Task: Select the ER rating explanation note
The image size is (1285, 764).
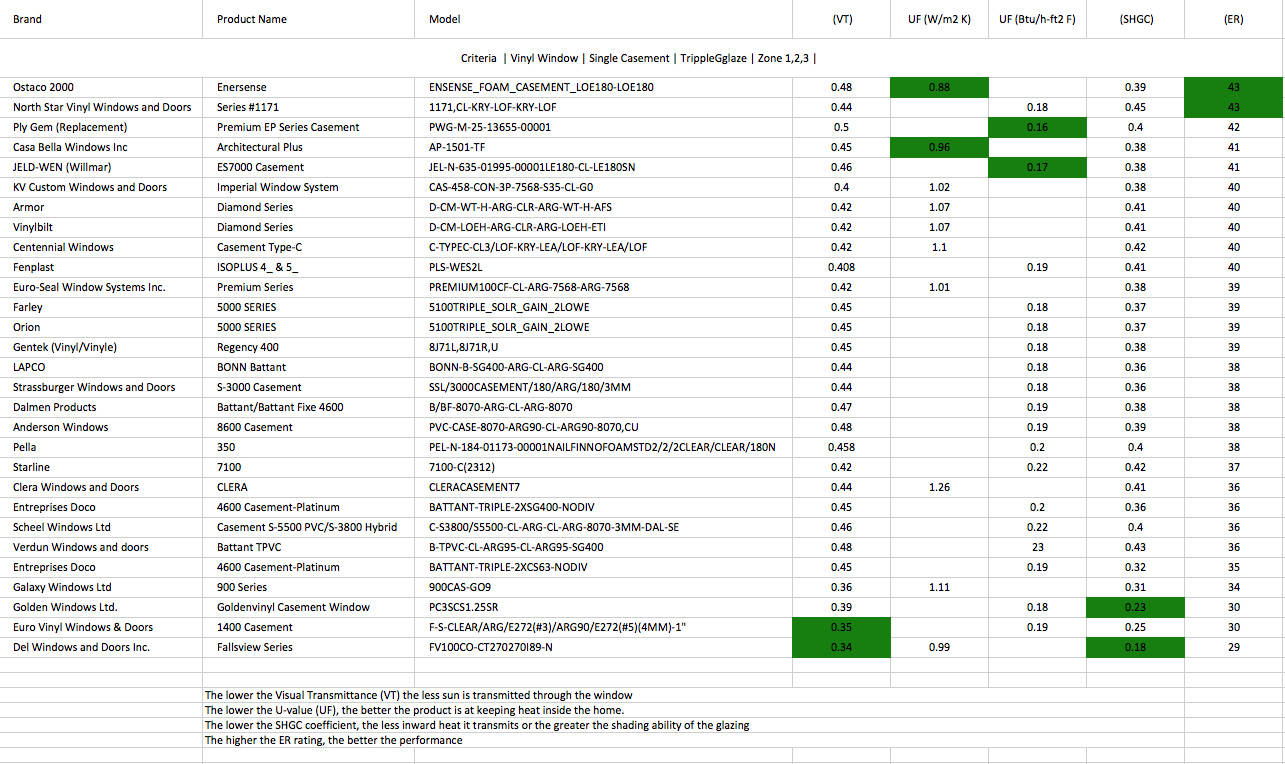Action: [334, 740]
